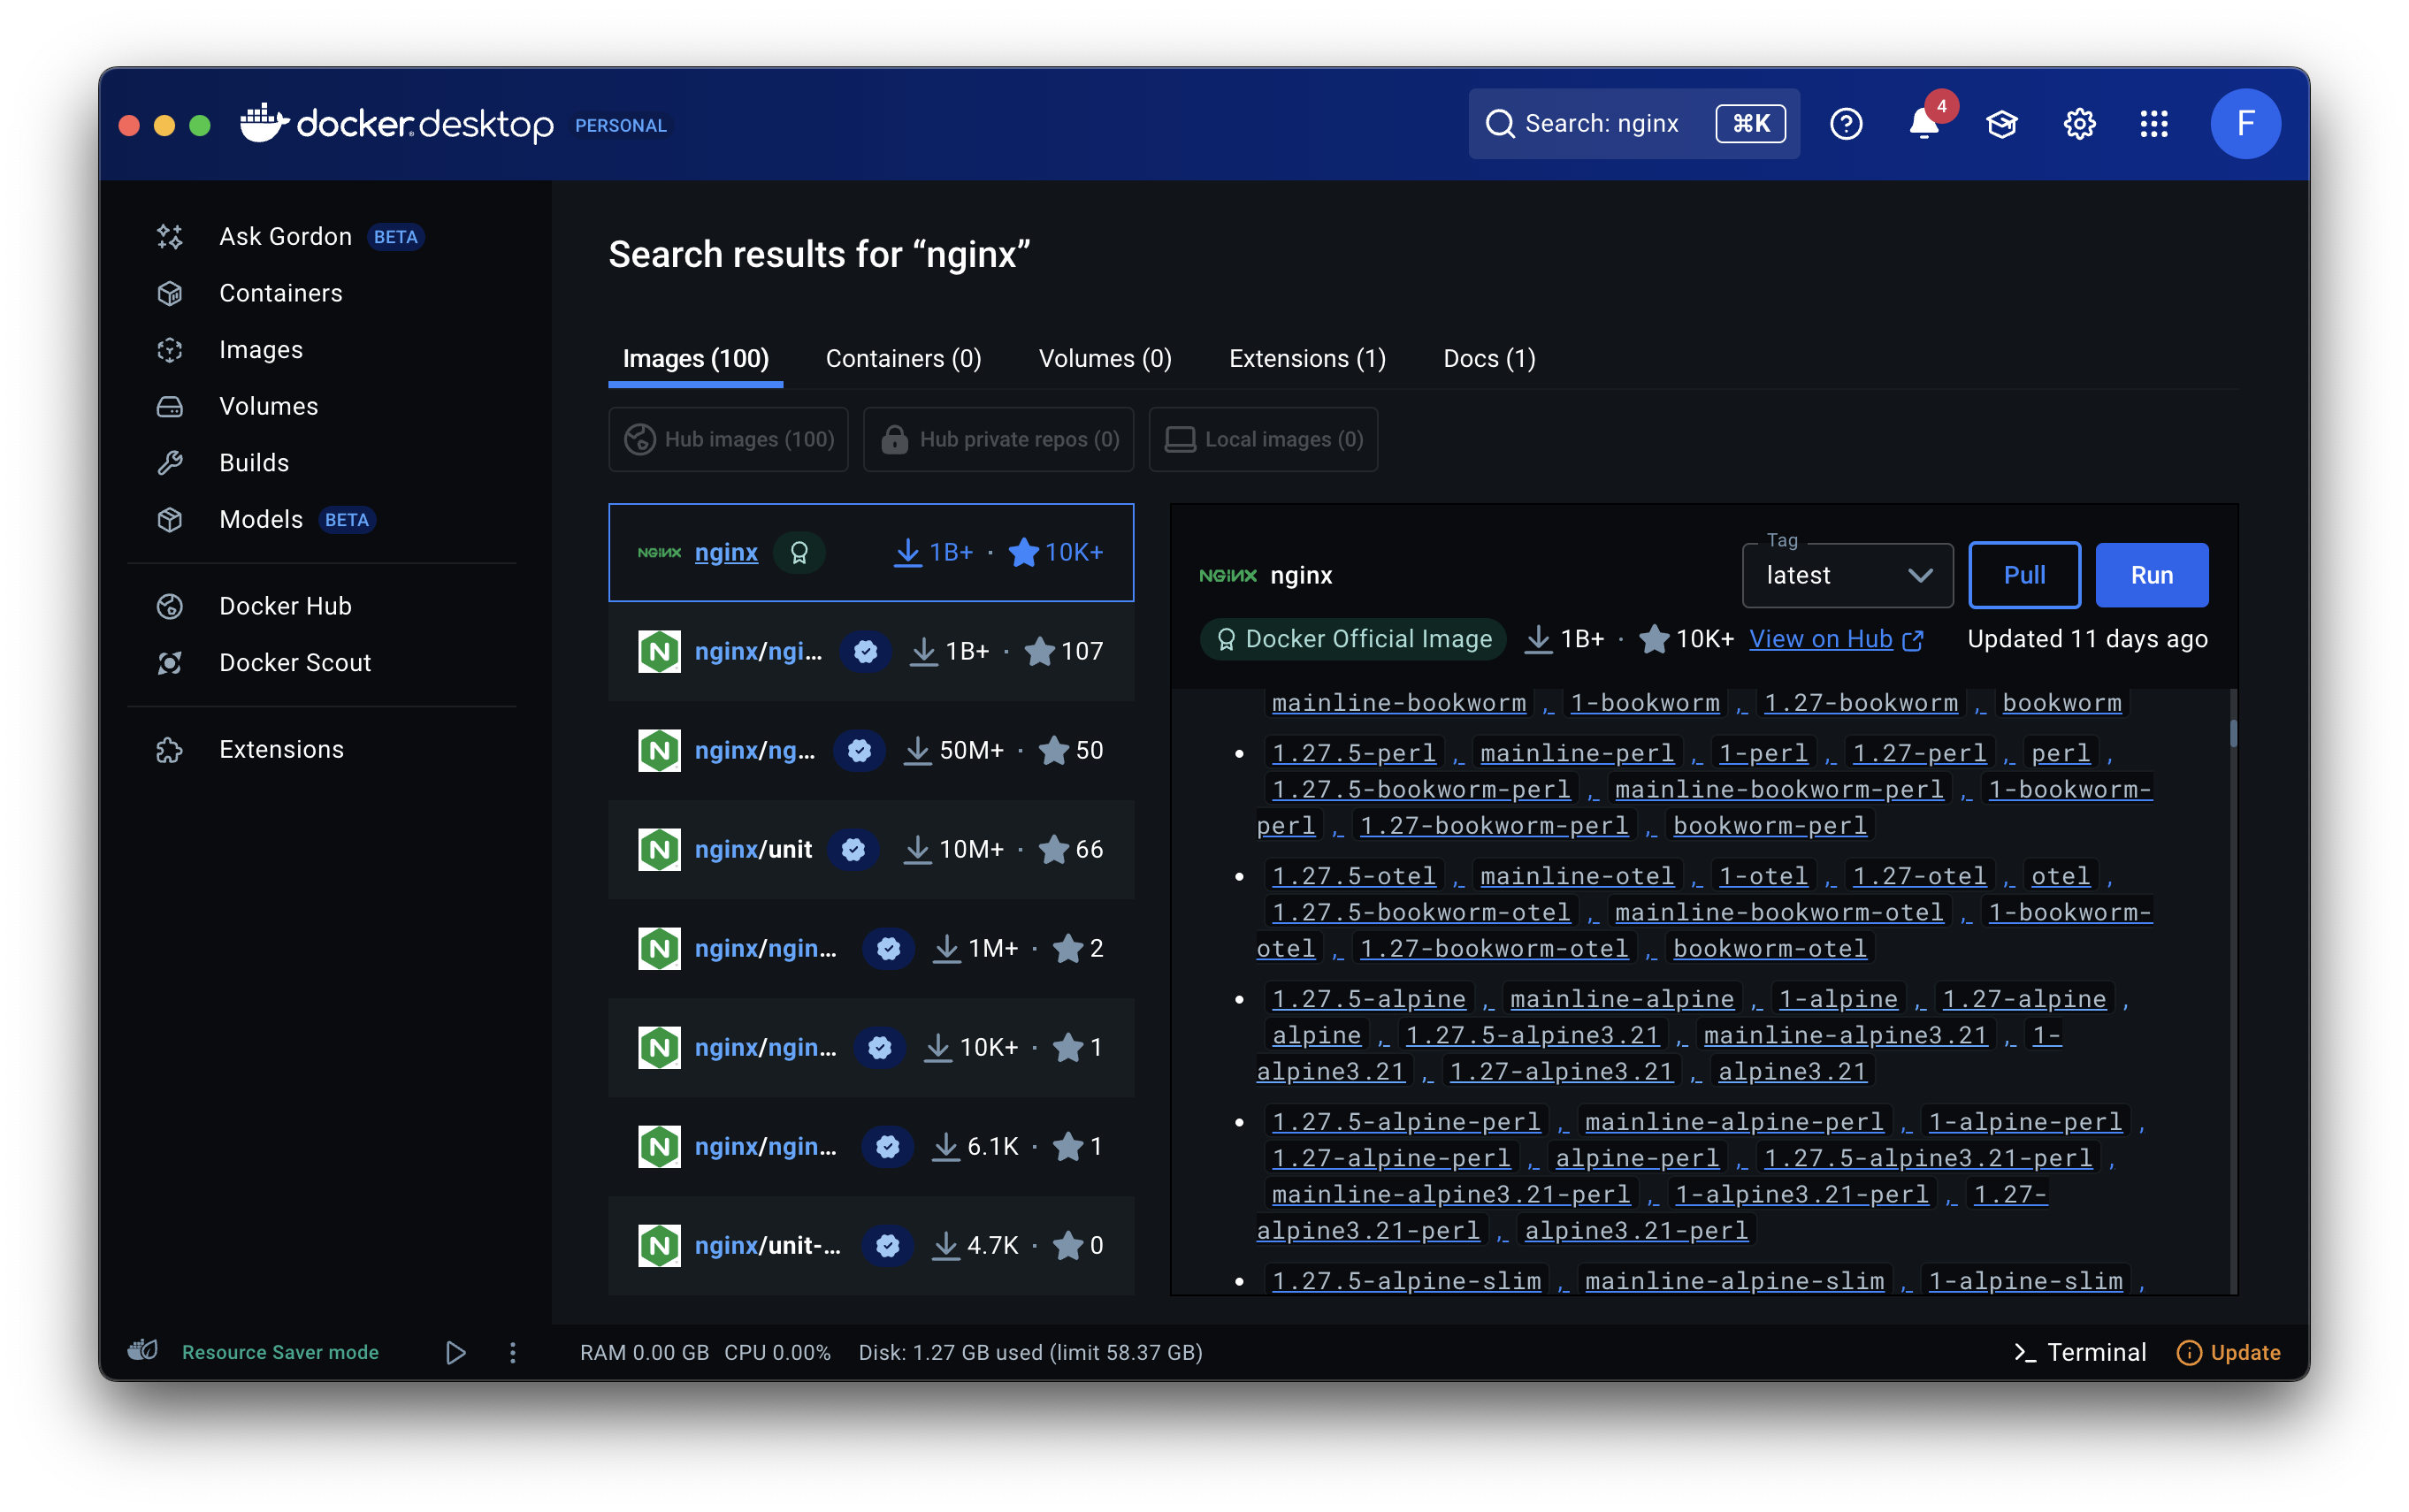
Task: Switch to the Docs (1) tab
Action: click(x=1489, y=358)
